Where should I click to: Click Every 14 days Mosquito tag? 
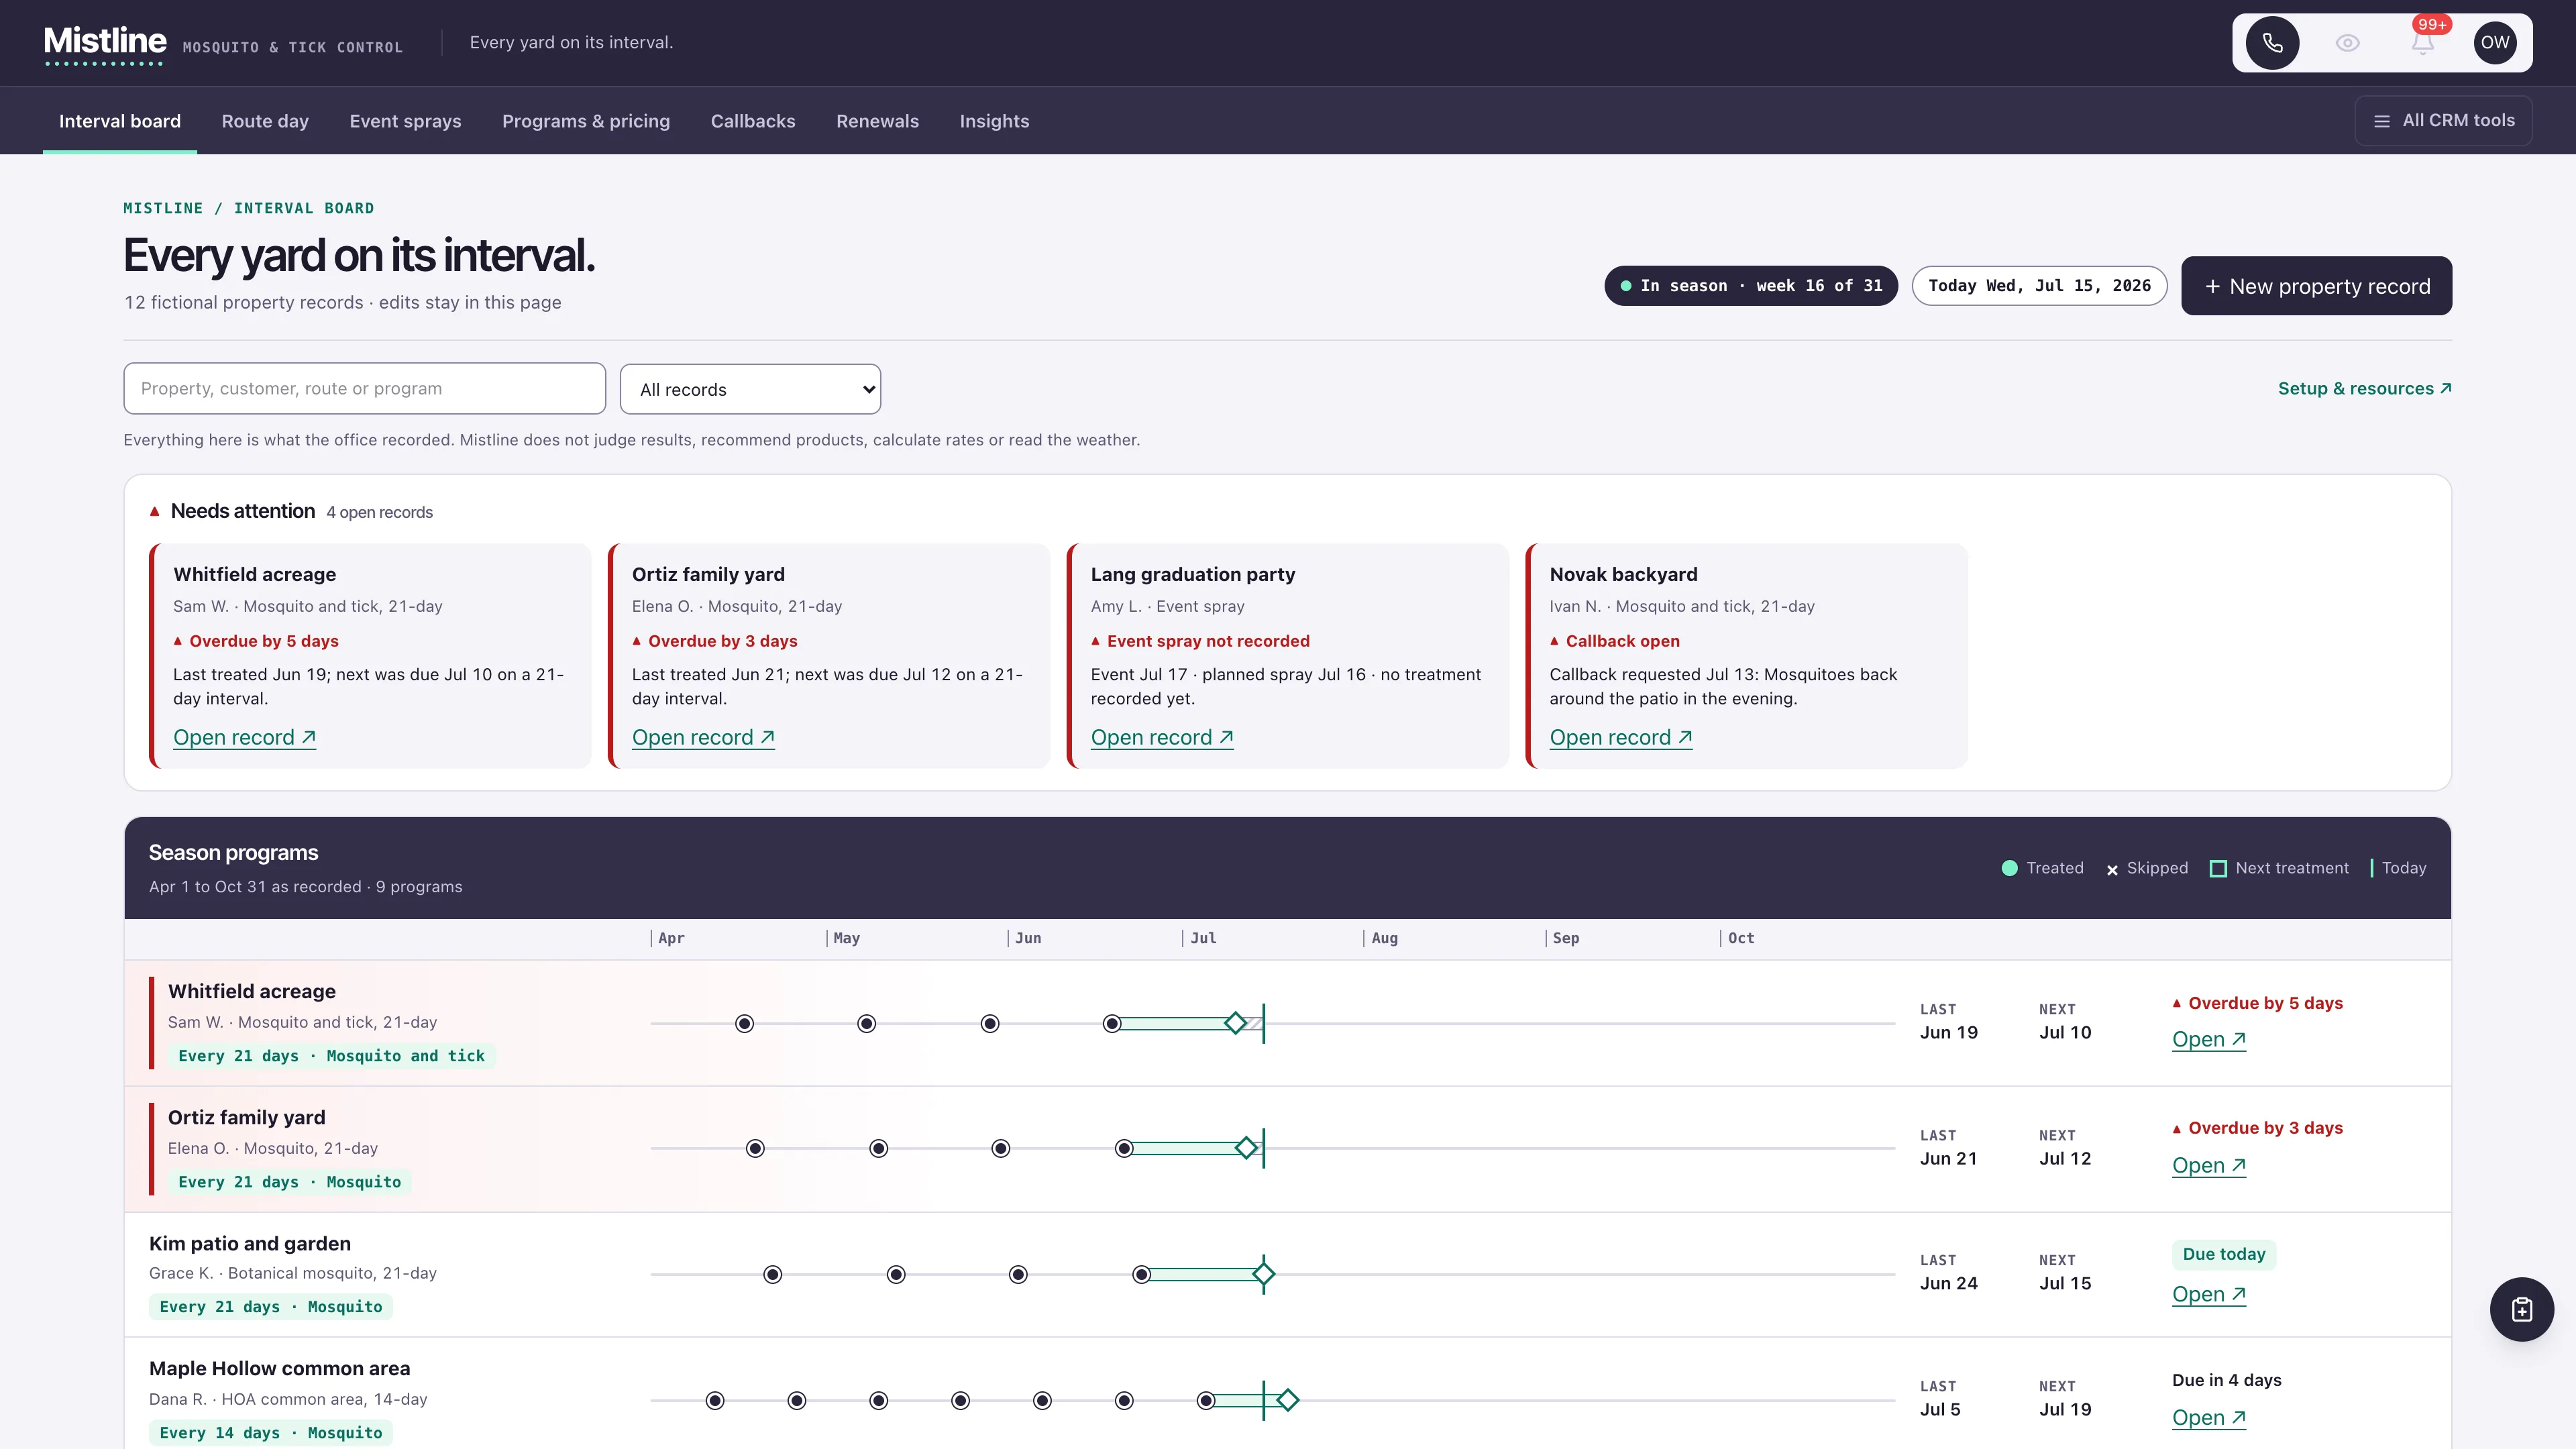pyautogui.click(x=270, y=1433)
